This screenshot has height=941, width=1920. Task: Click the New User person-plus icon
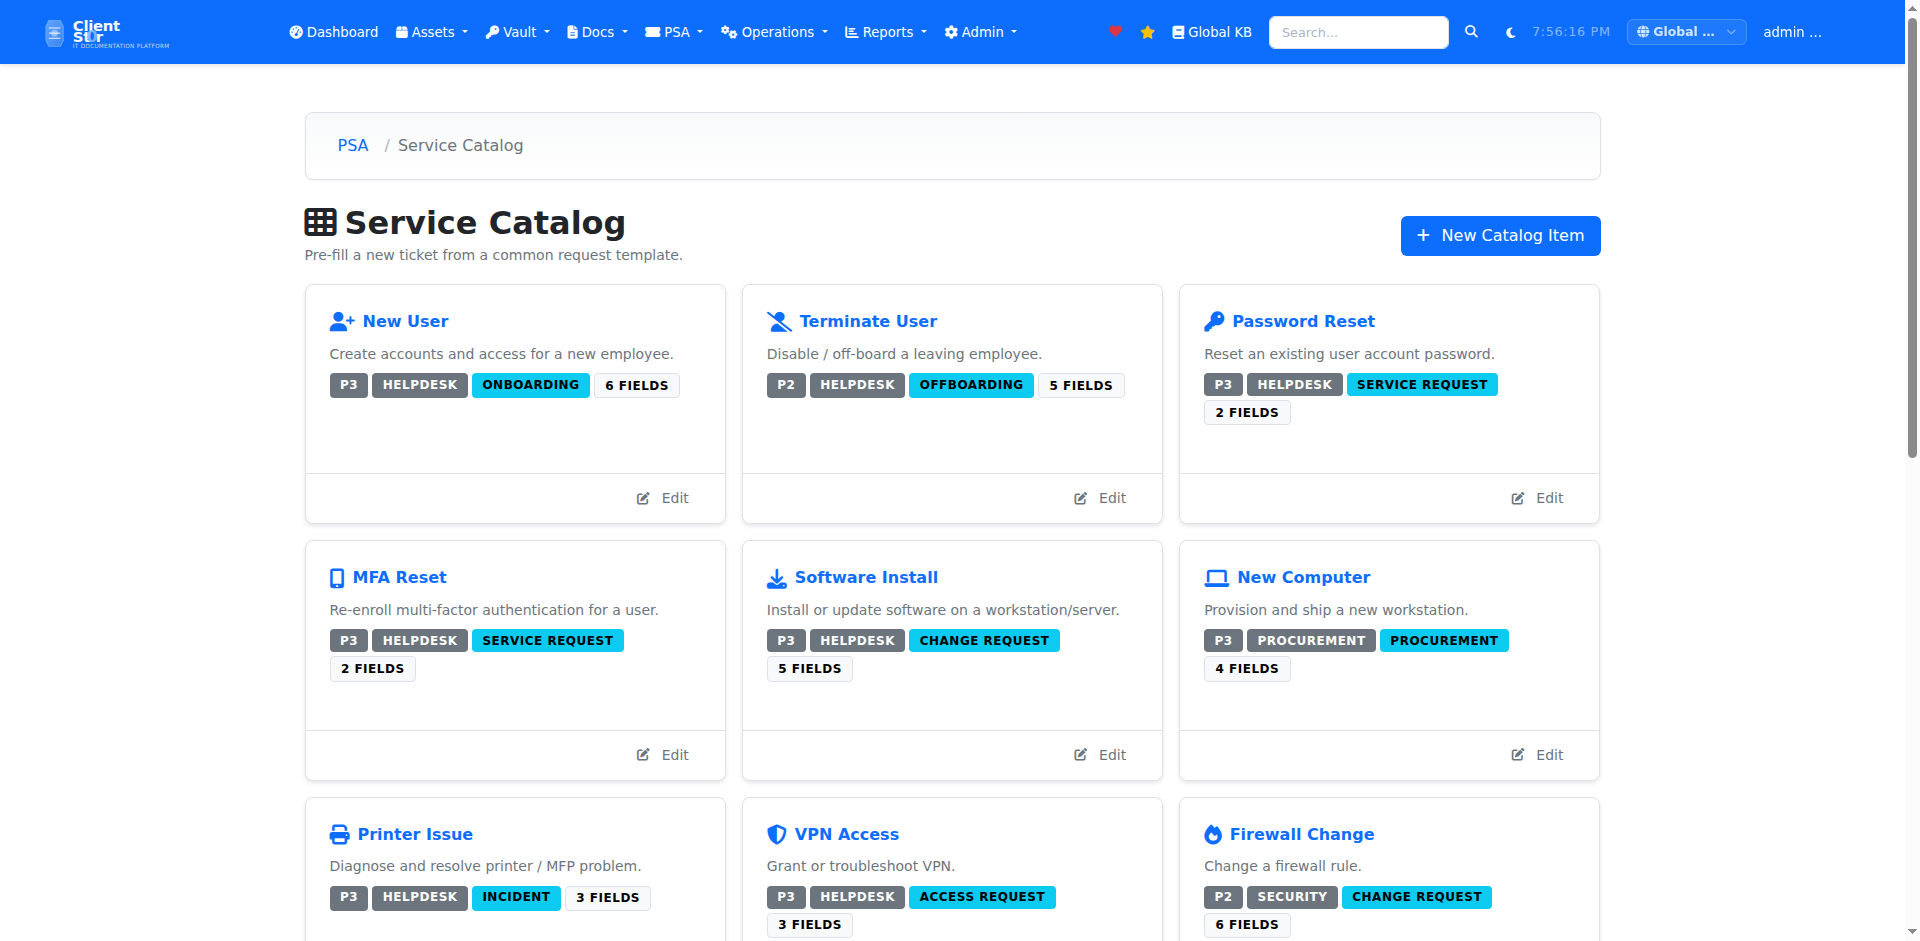tap(342, 321)
